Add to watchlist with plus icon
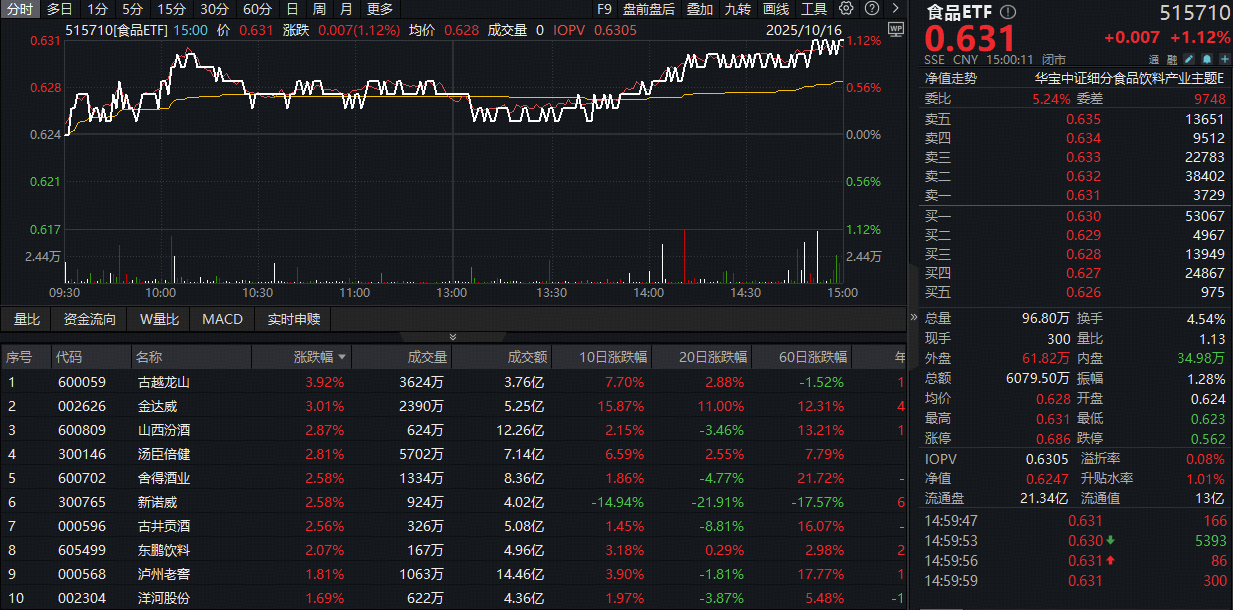 1224,59
